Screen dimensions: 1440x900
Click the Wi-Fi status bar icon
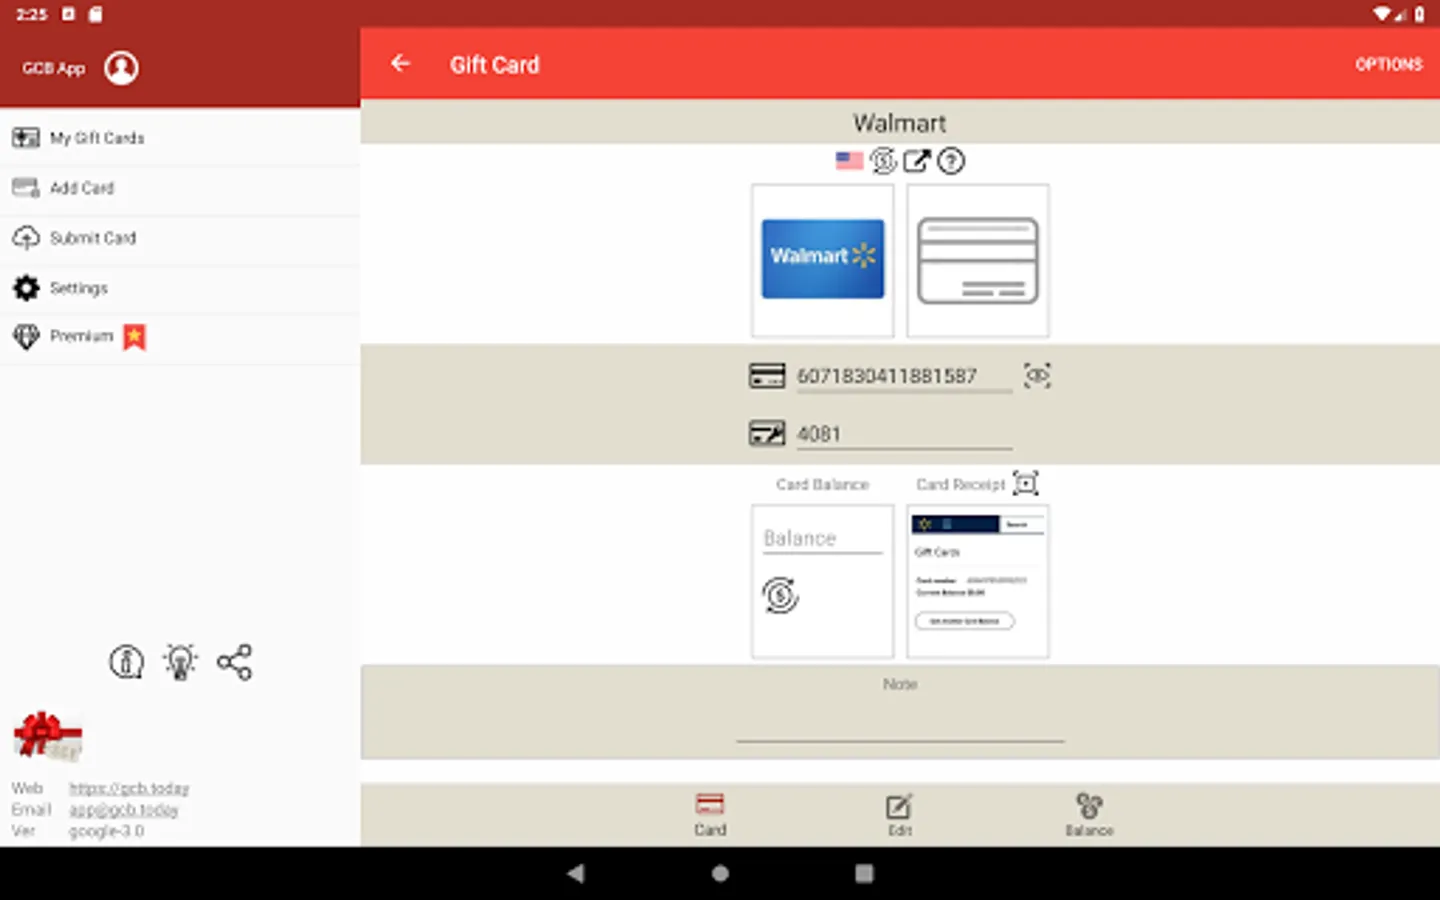tap(1382, 14)
